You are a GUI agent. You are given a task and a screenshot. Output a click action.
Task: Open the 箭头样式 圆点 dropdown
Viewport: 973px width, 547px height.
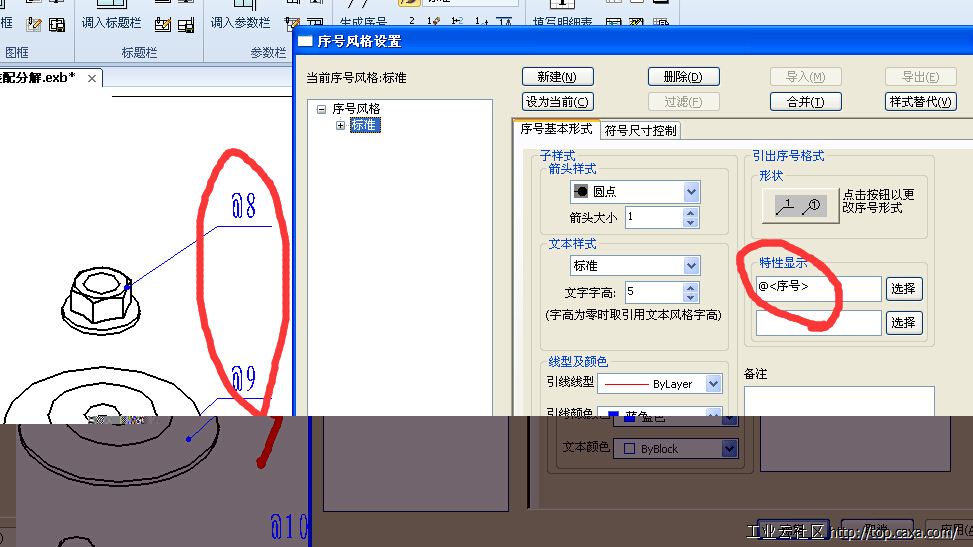[x=691, y=192]
